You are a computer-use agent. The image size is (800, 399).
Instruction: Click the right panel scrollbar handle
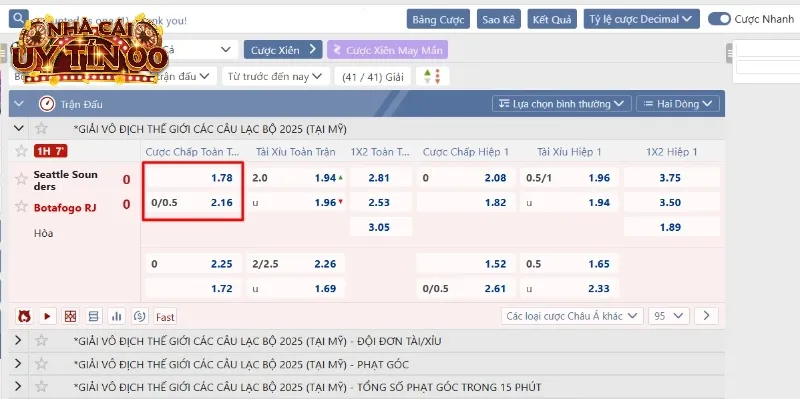[x=729, y=53]
